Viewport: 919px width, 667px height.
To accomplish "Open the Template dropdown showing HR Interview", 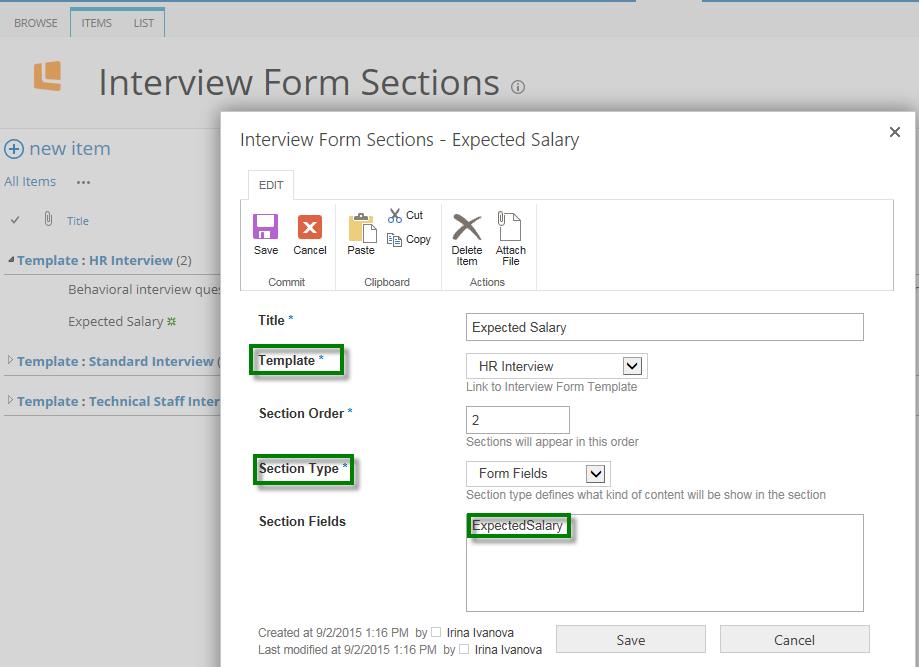I will 634,365.
